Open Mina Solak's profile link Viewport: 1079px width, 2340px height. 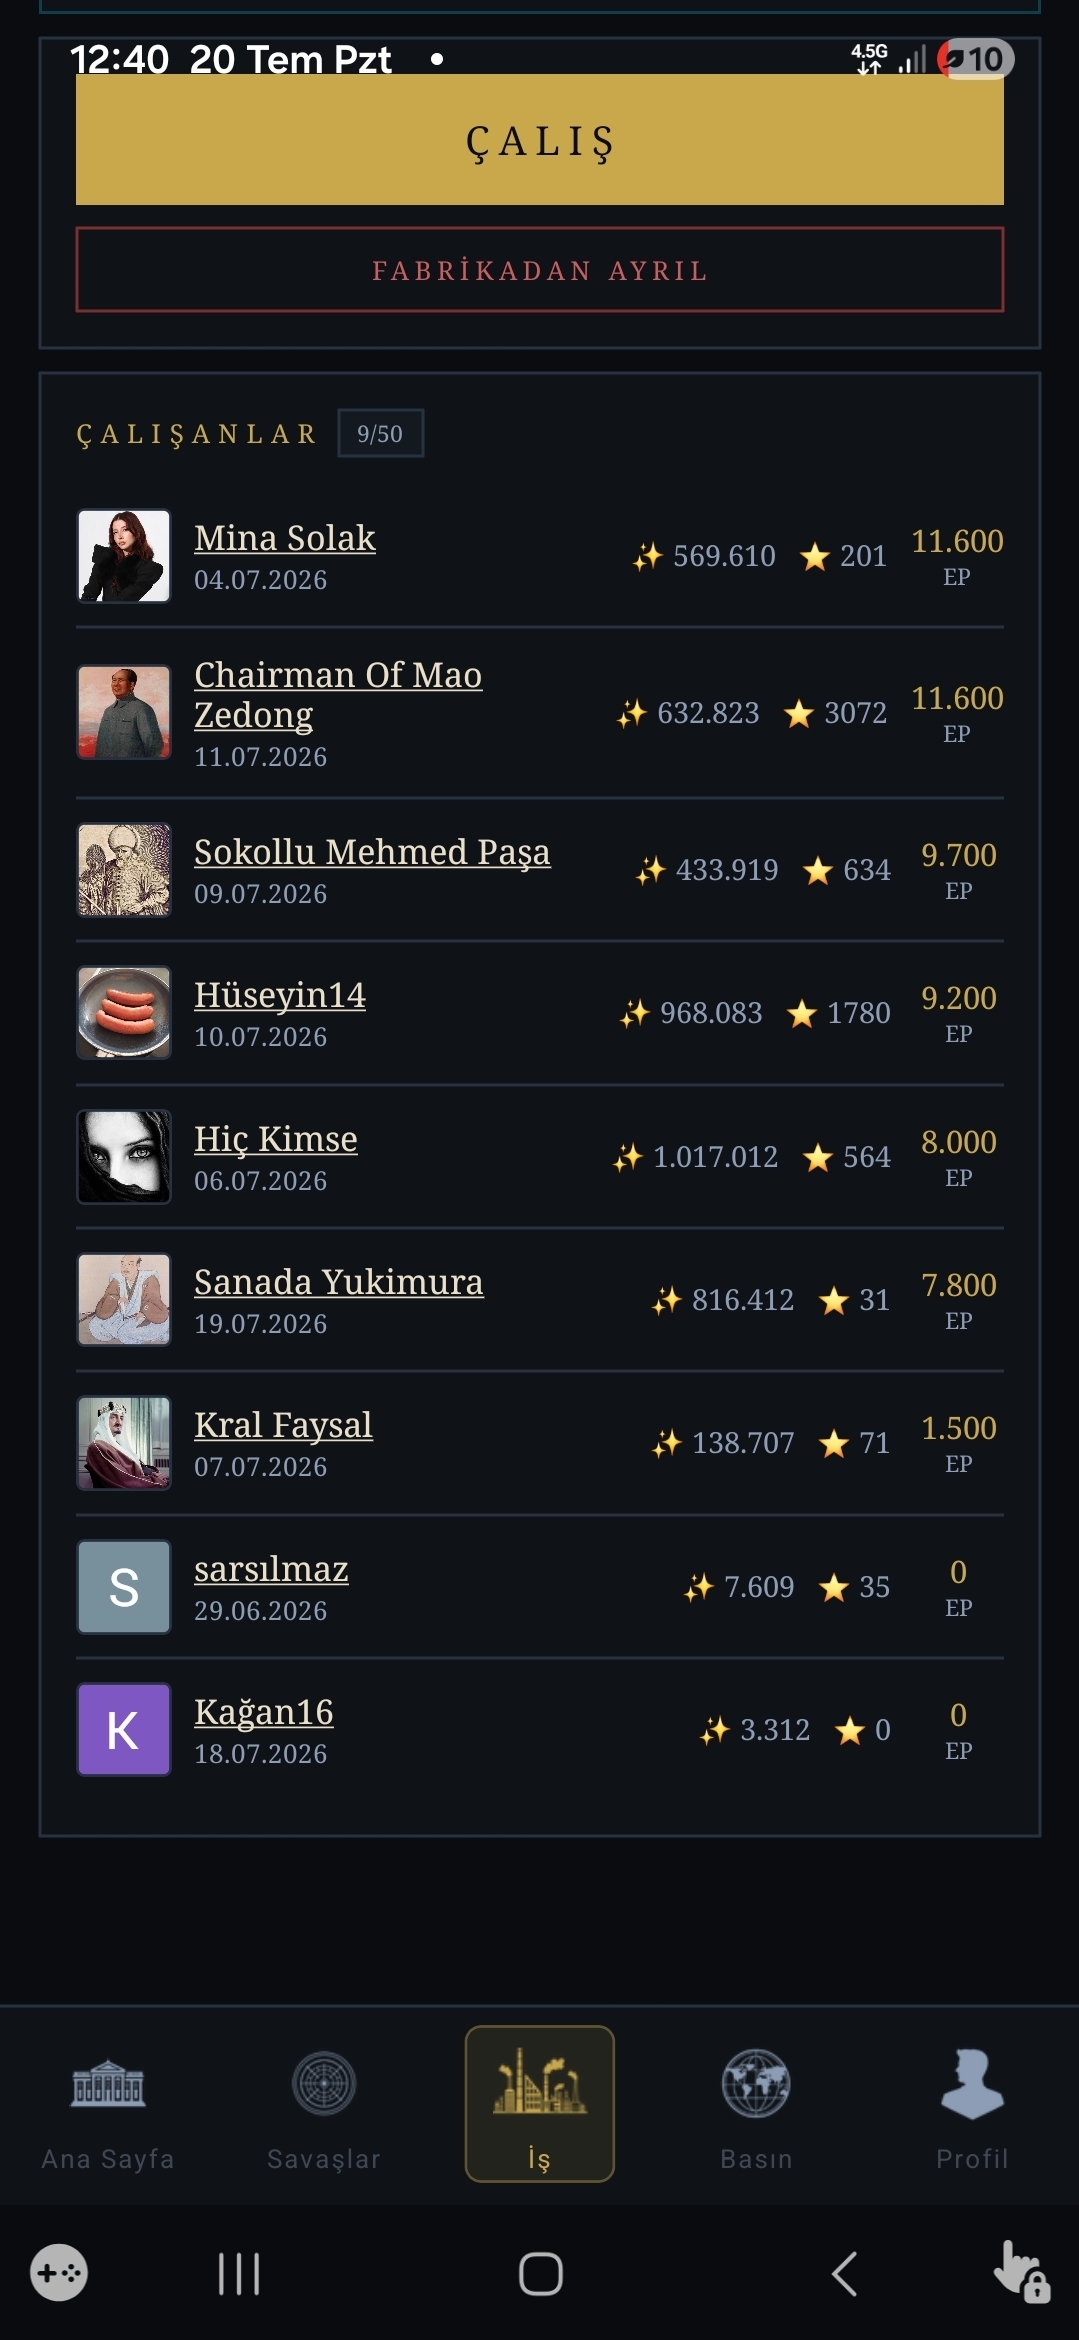point(285,538)
